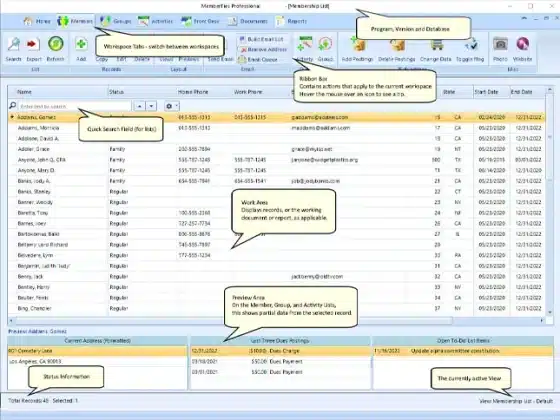
Task: Click the Photo camera icon
Action: click(x=500, y=44)
